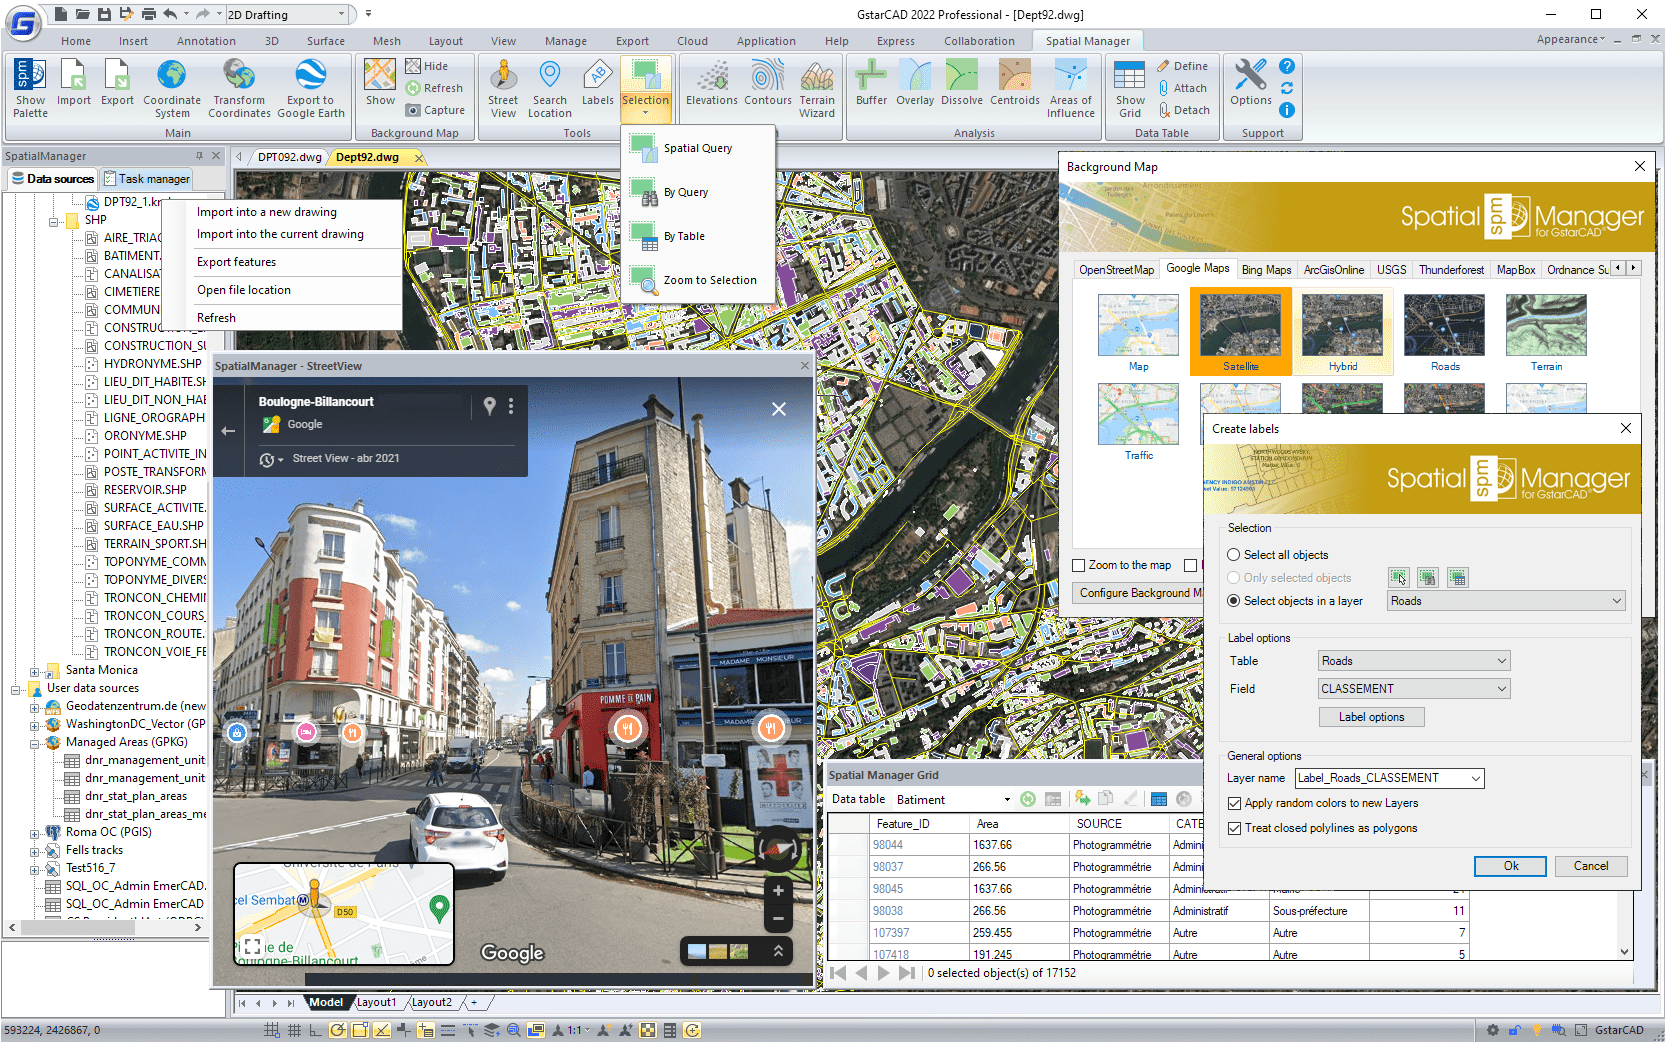Choose Zoom to Selection menu item
The width and height of the screenshot is (1666, 1043).
click(x=698, y=280)
